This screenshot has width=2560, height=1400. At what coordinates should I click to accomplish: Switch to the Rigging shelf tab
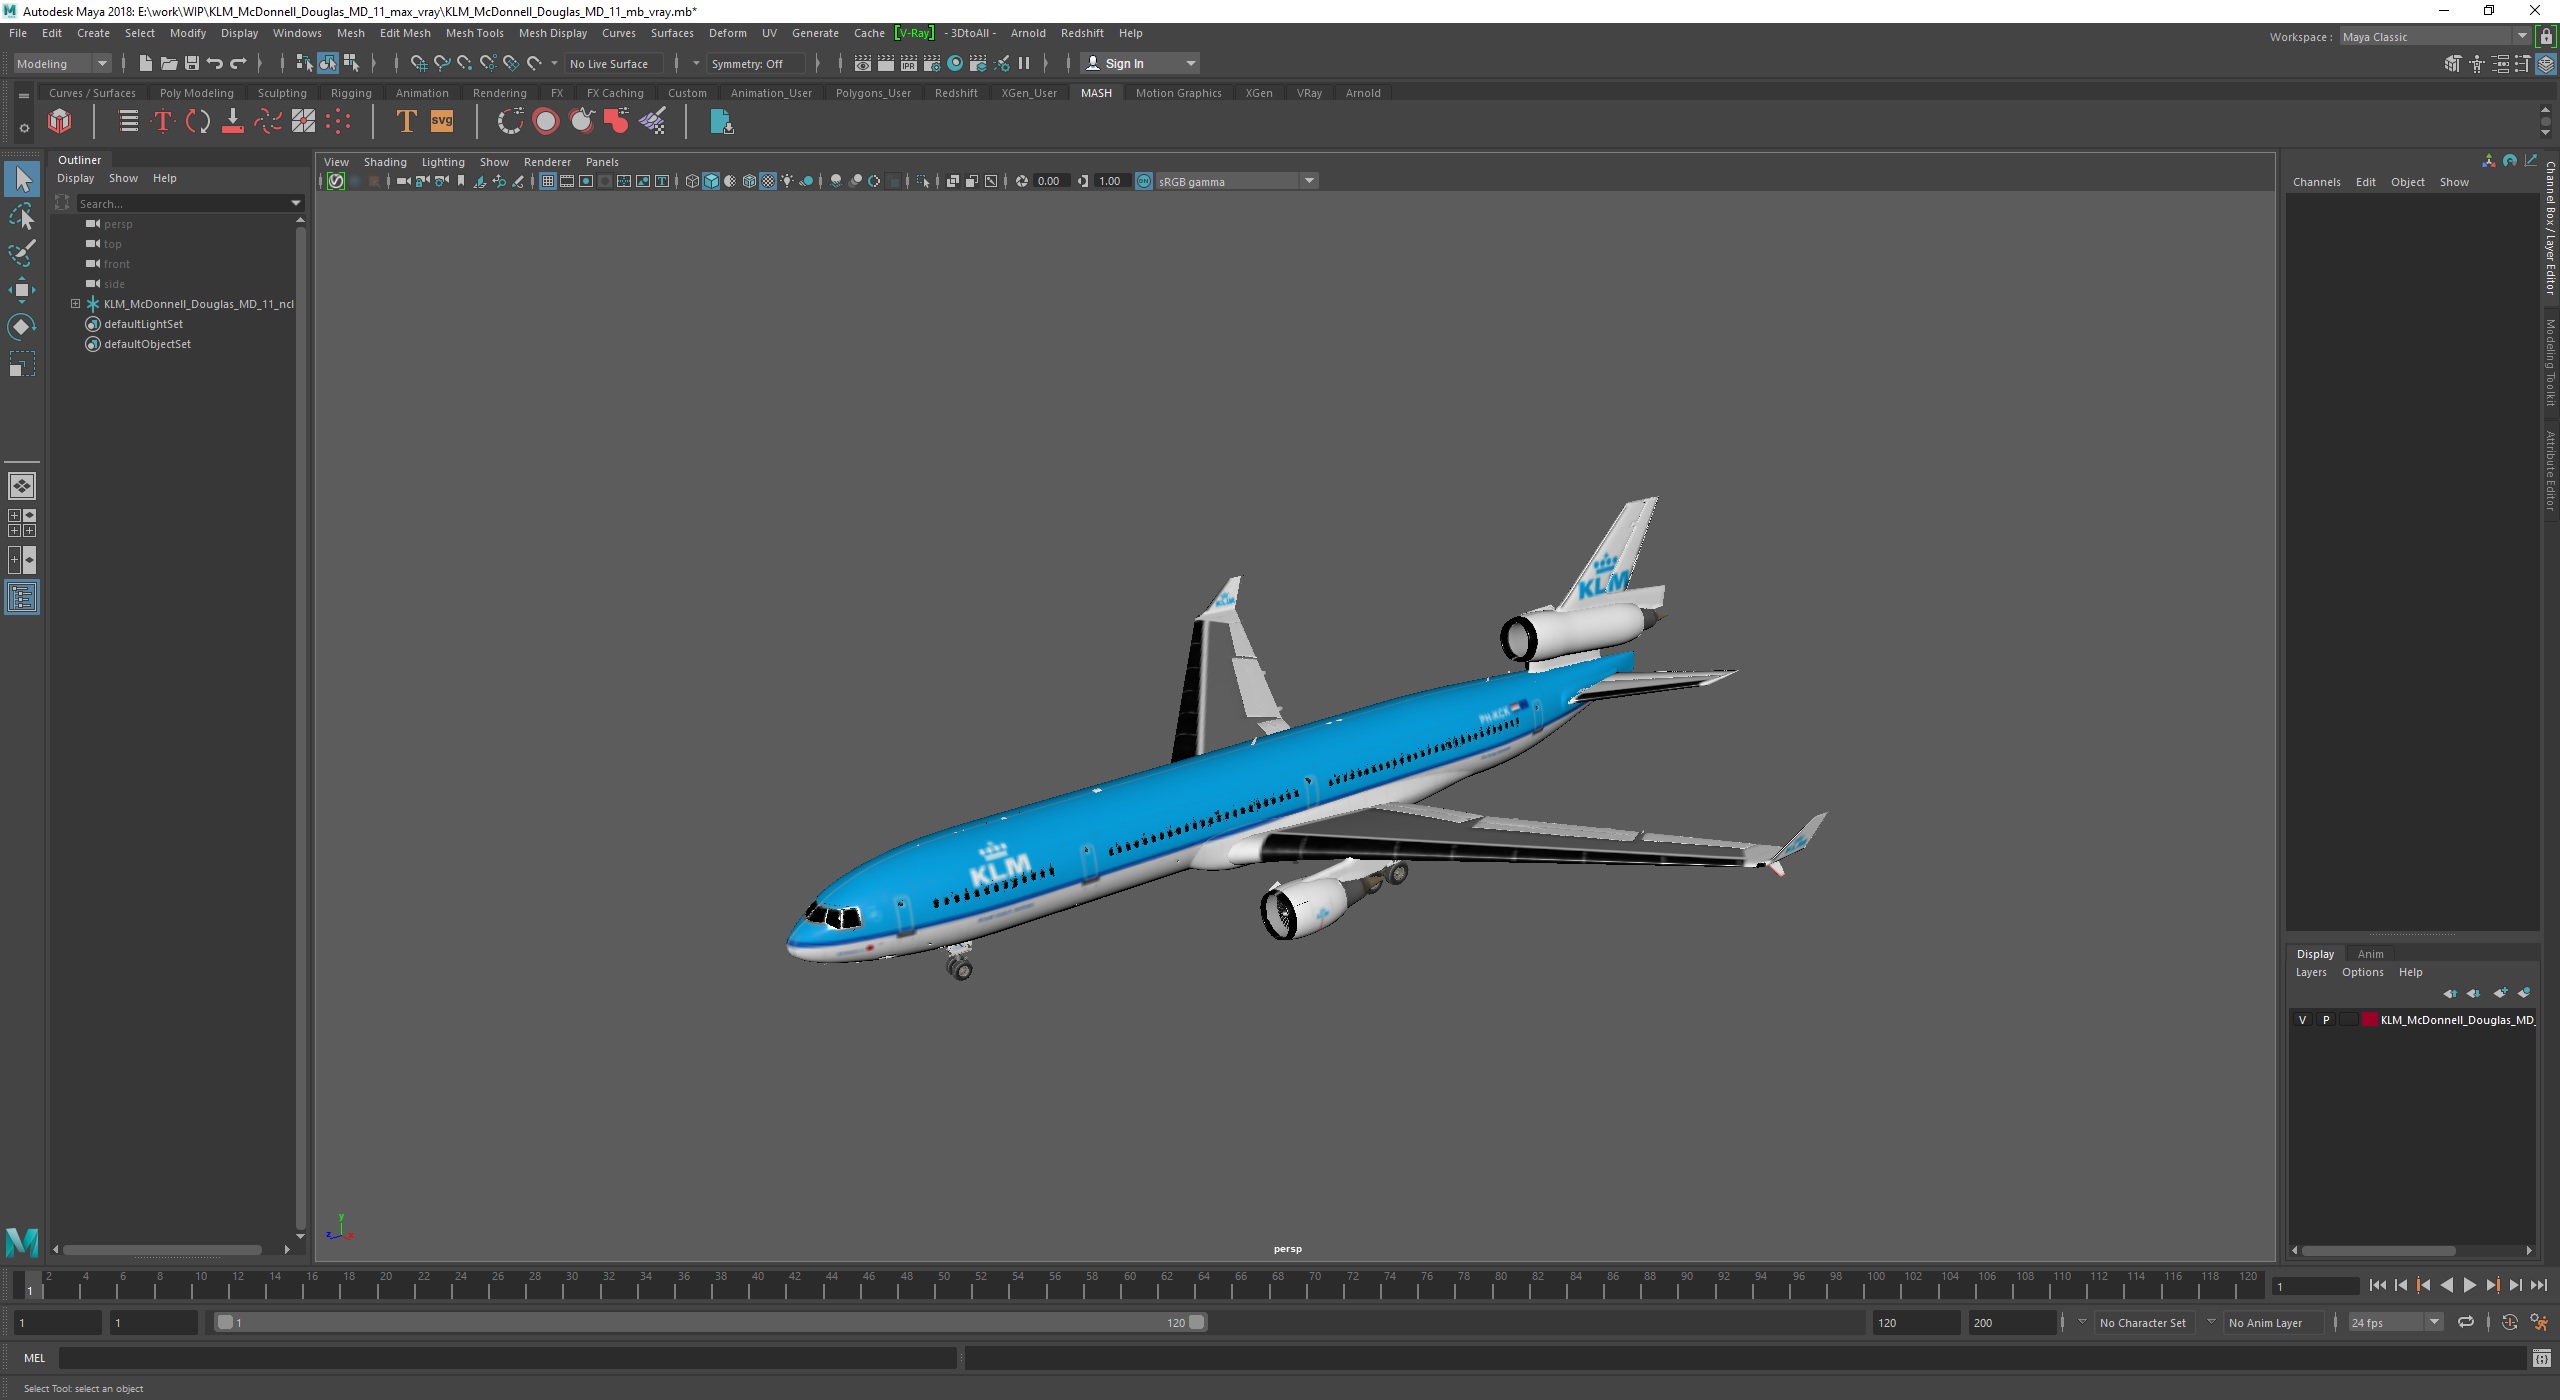tap(351, 93)
